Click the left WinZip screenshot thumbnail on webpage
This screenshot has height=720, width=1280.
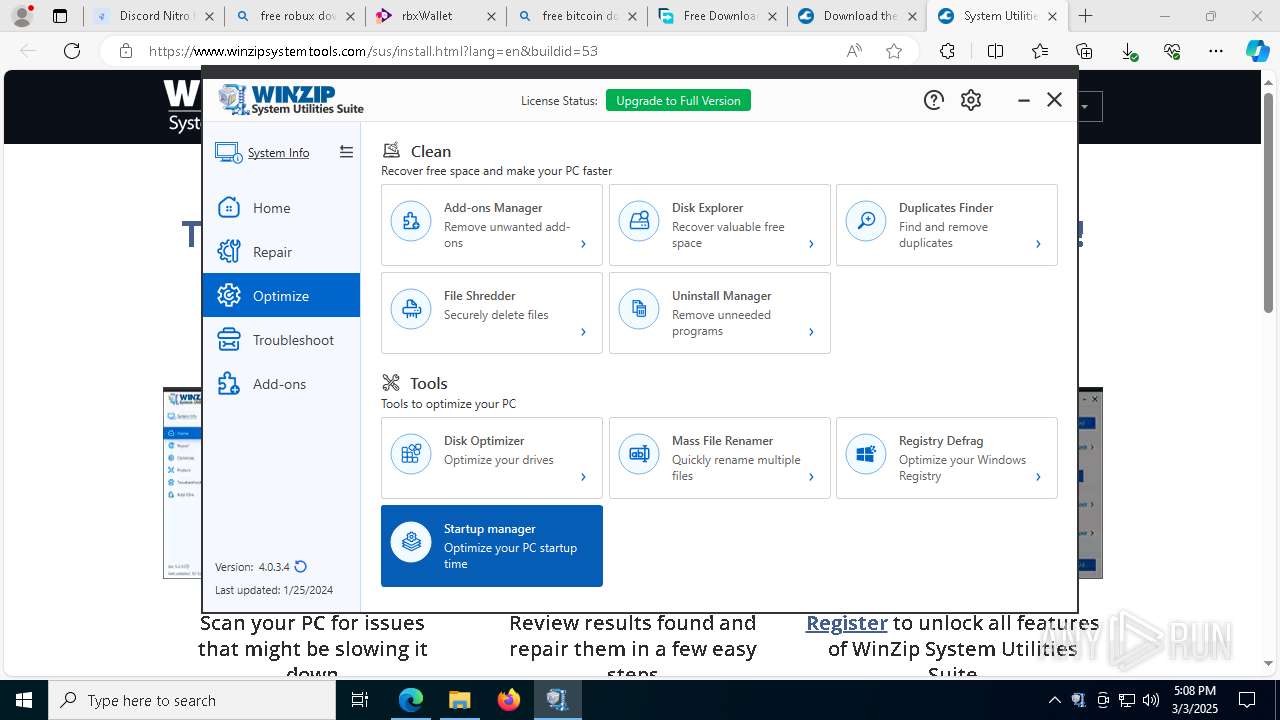182,483
